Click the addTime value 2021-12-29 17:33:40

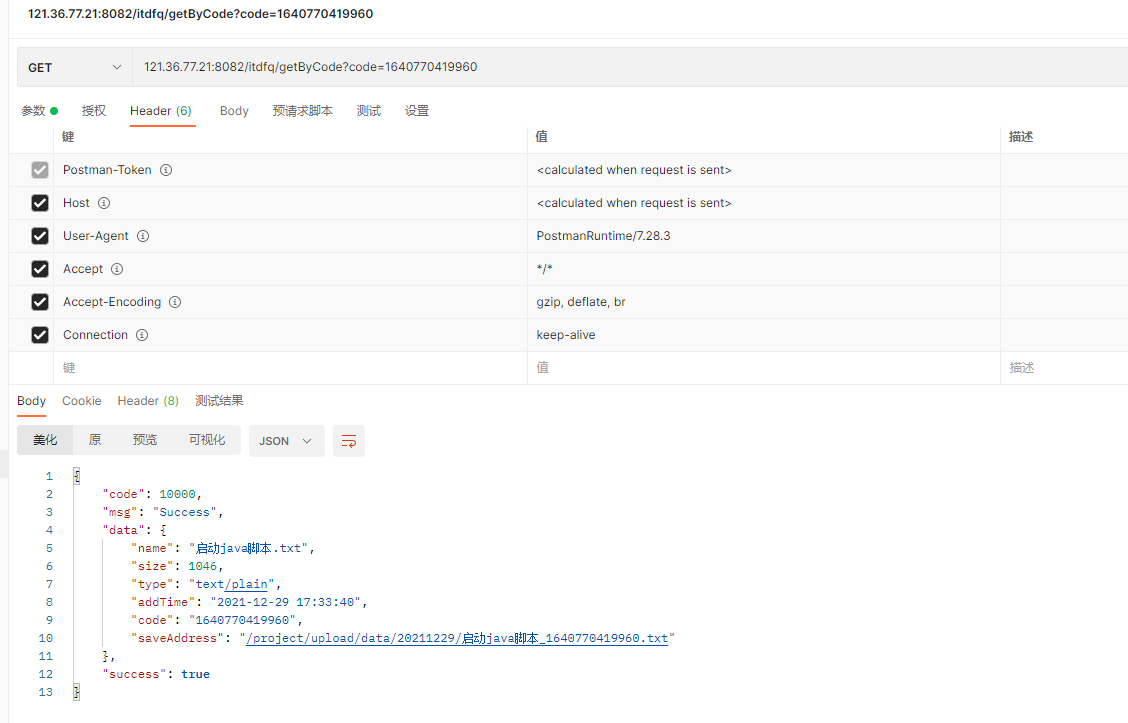[286, 602]
